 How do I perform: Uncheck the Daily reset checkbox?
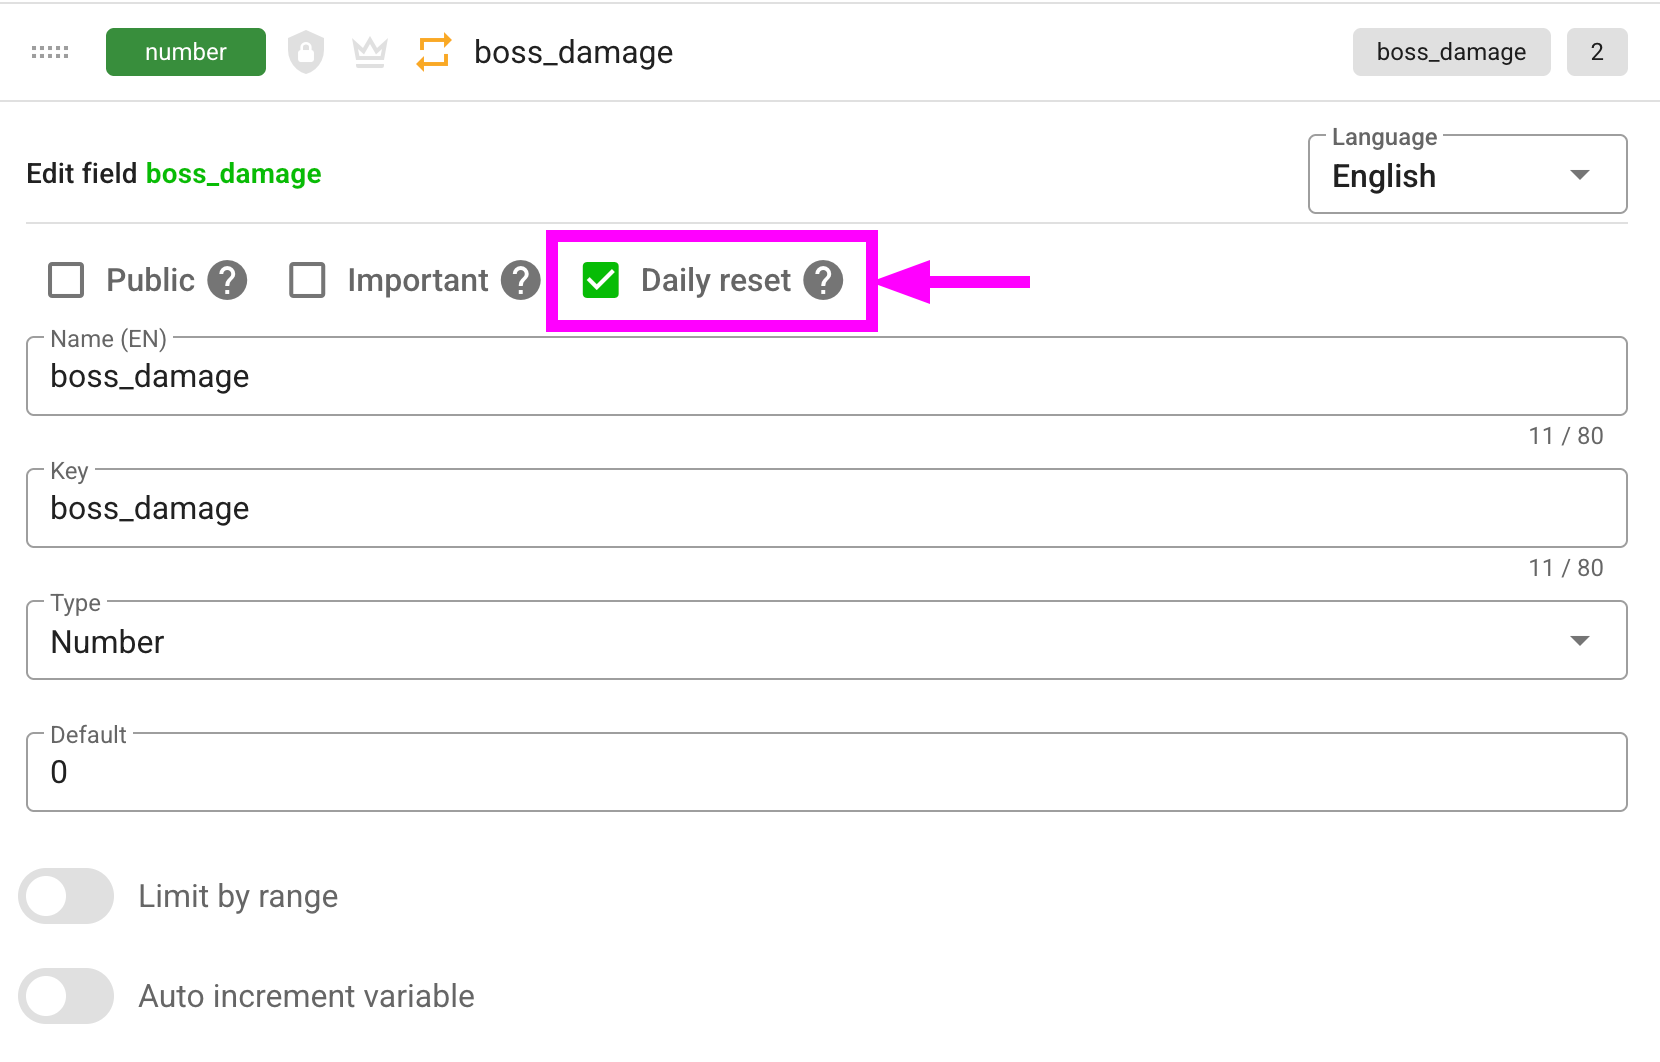601,280
